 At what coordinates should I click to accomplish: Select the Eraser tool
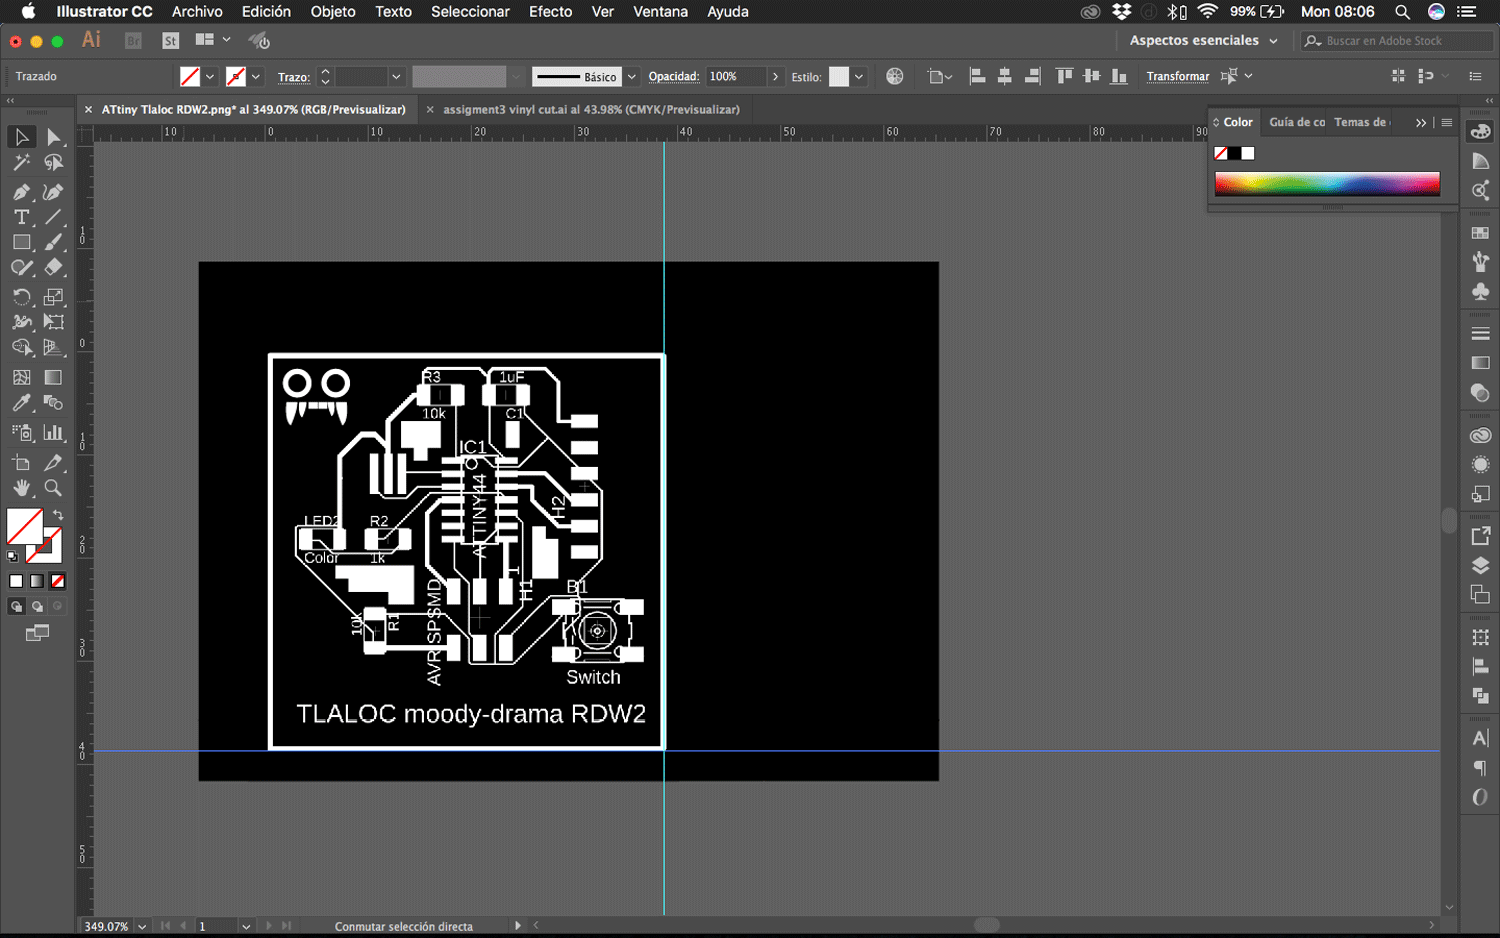point(54,267)
